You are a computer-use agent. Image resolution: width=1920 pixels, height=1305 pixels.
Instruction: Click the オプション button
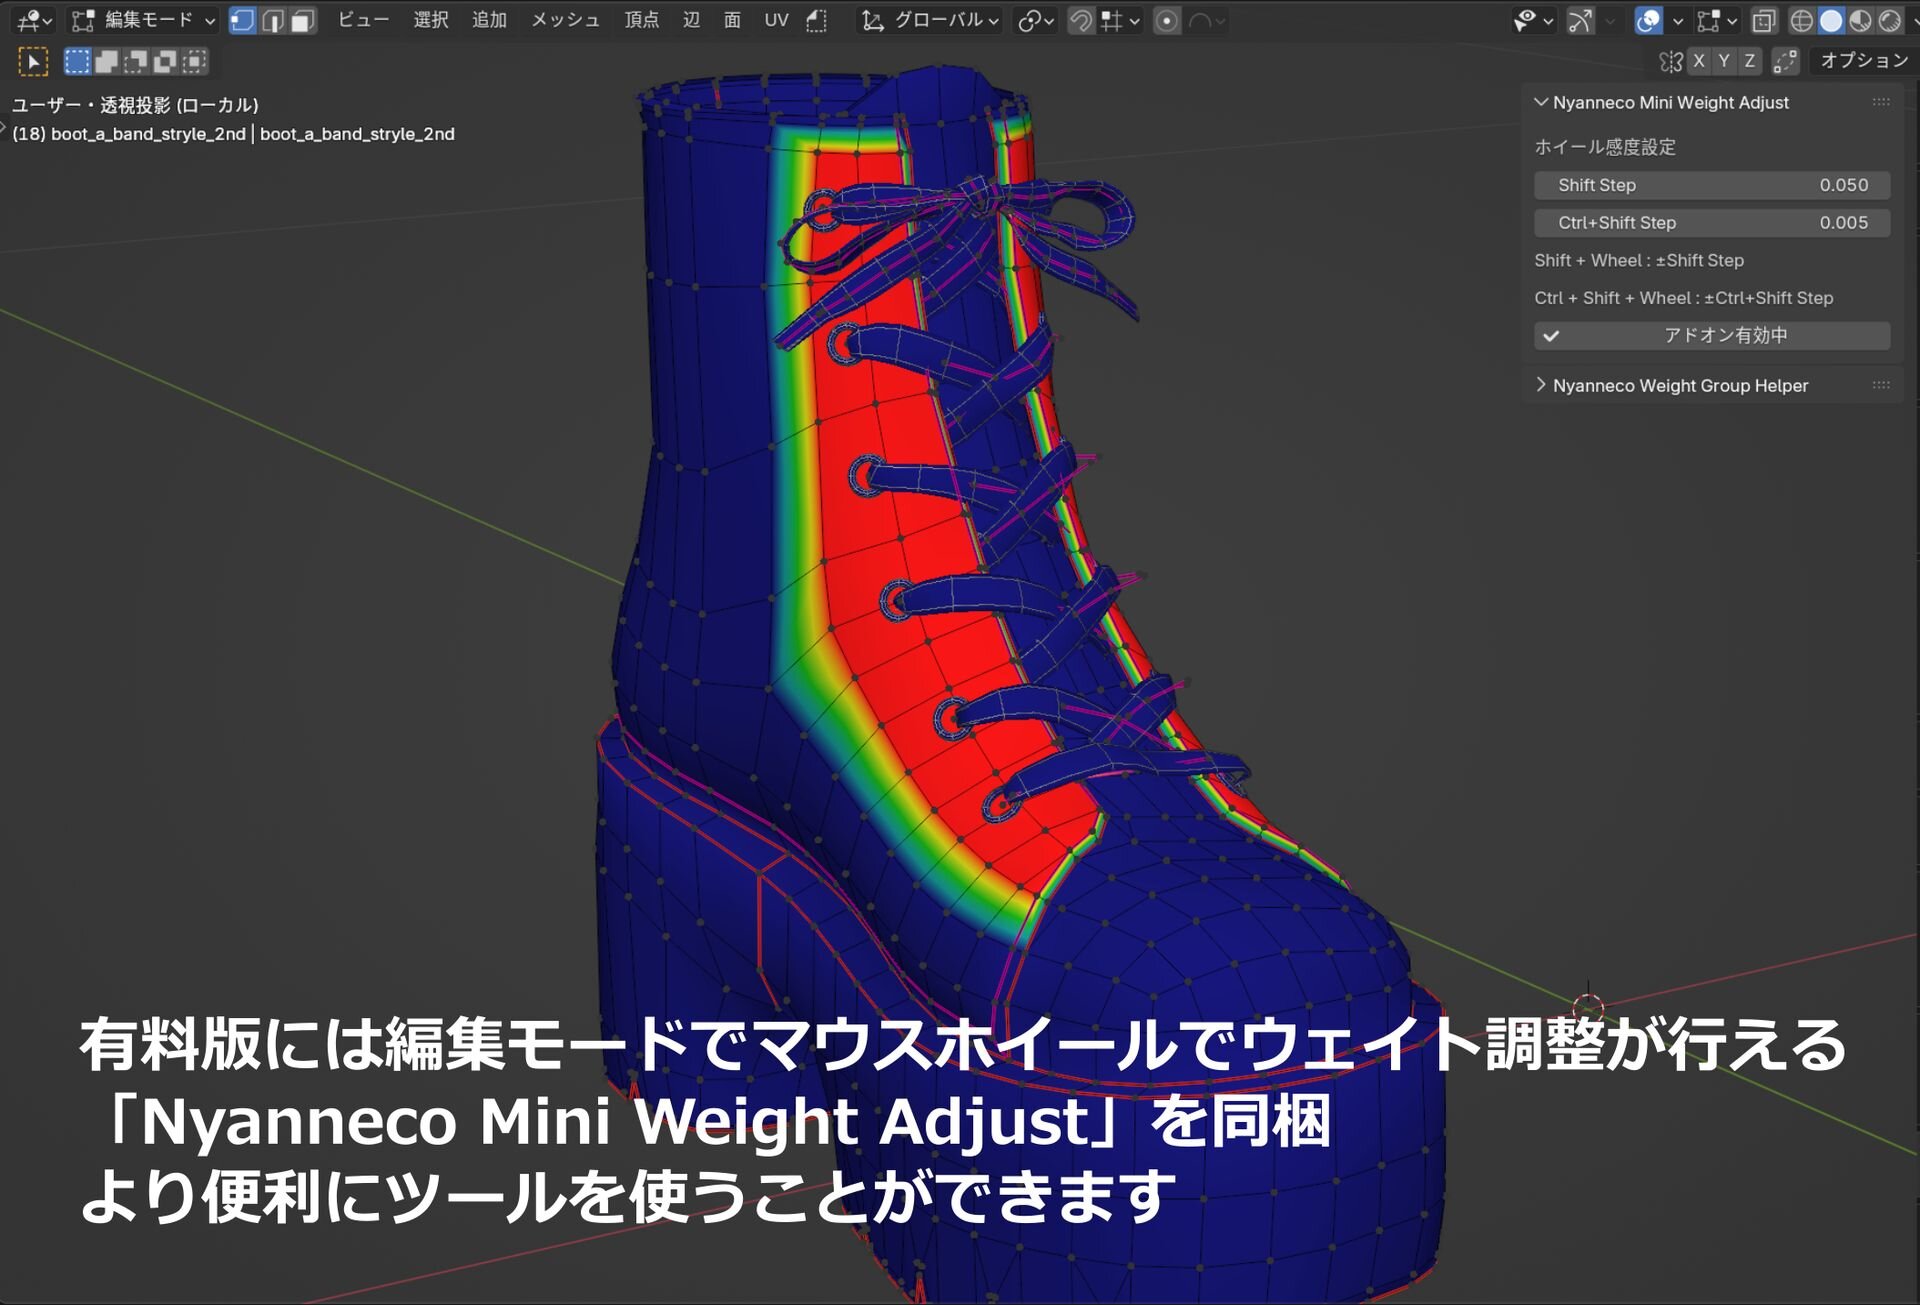[x=1863, y=61]
